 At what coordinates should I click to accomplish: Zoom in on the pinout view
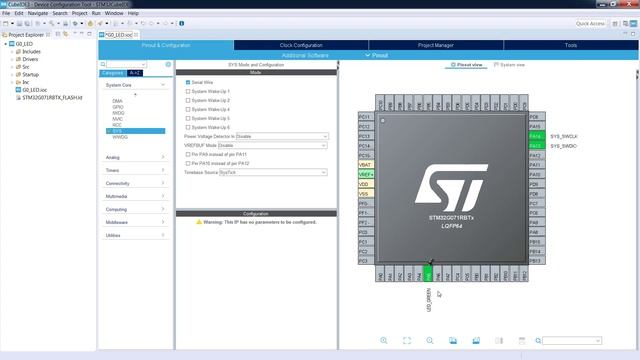[384, 340]
